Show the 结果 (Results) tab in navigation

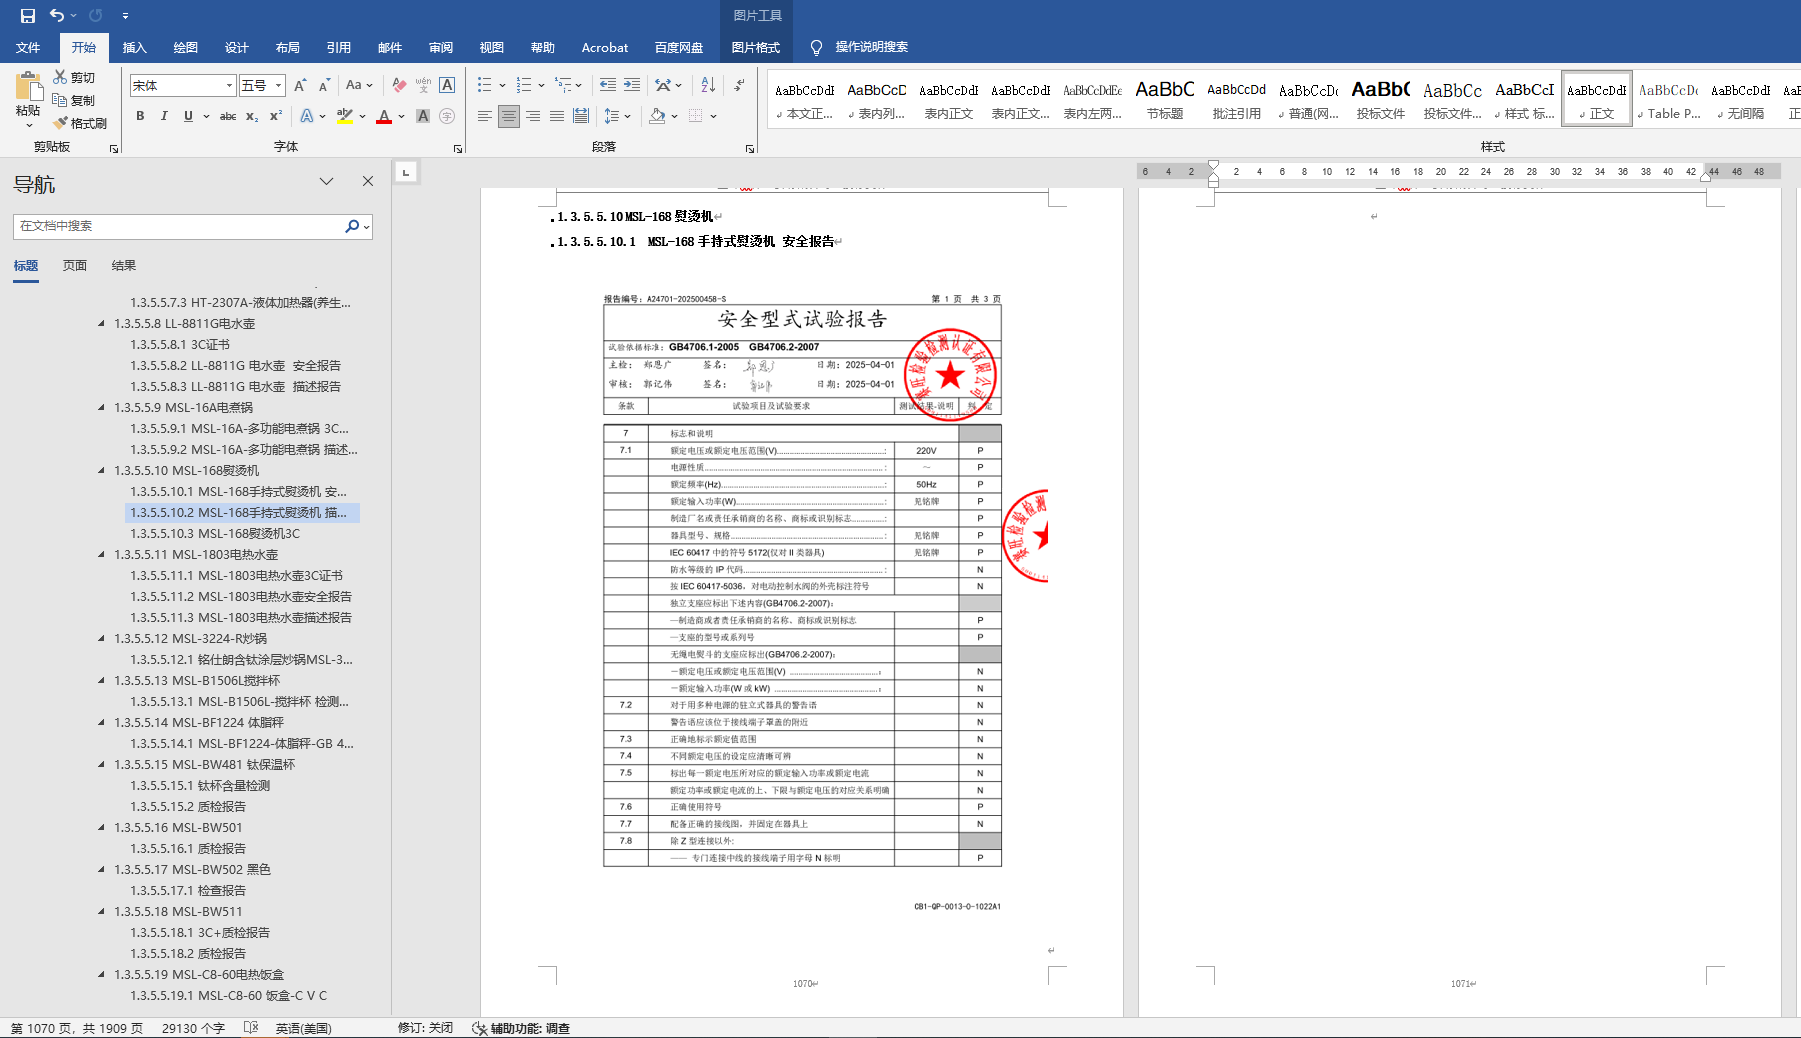(x=124, y=266)
